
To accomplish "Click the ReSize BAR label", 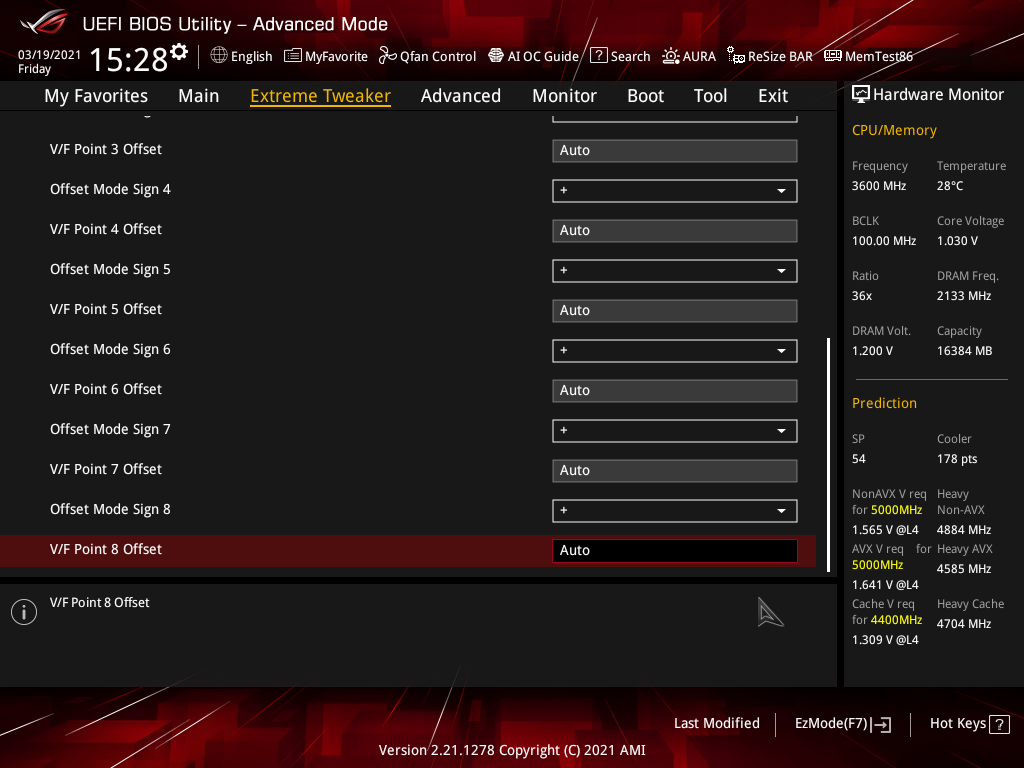I will [x=780, y=56].
